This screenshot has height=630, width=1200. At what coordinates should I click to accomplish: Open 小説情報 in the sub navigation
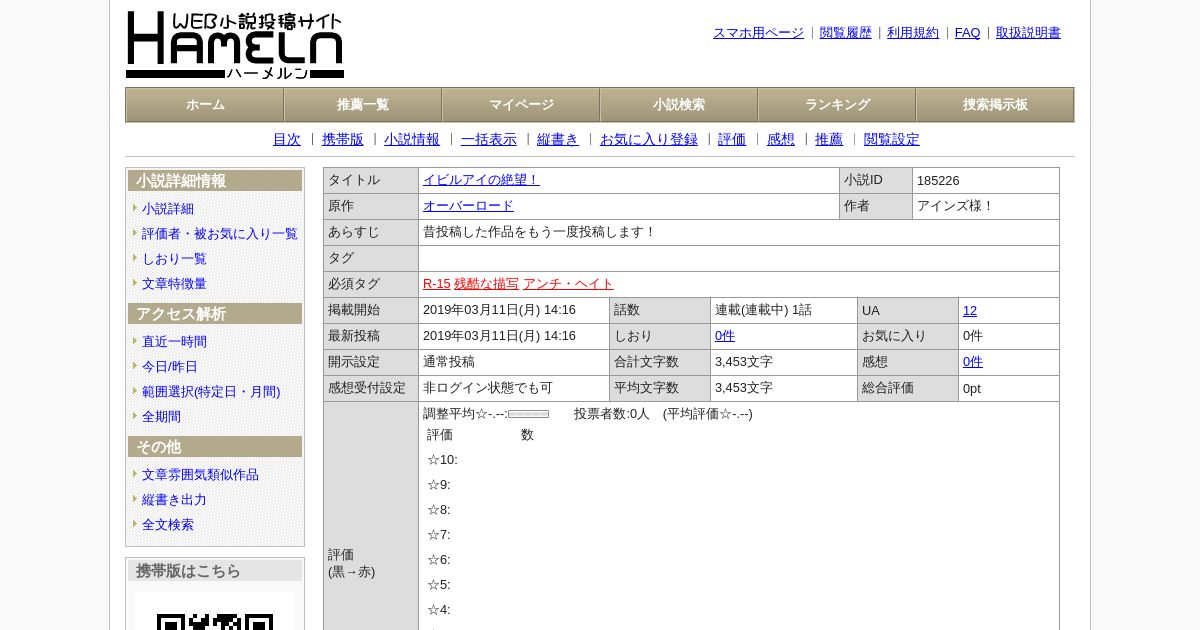tap(412, 140)
